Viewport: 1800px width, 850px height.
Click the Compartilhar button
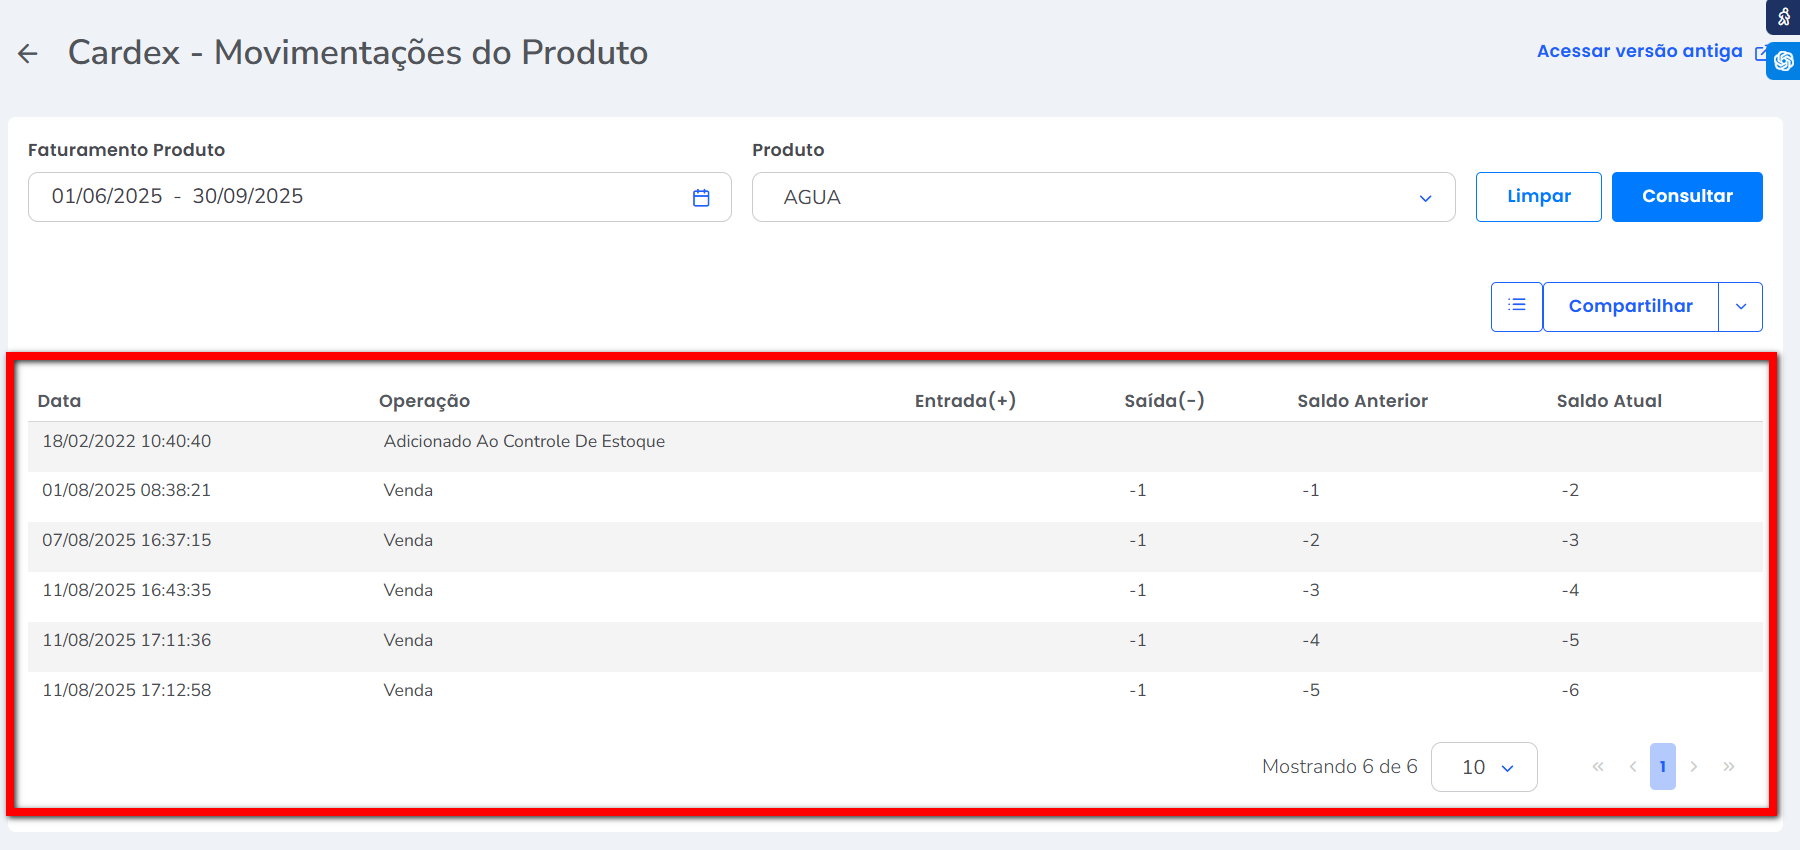(1630, 307)
